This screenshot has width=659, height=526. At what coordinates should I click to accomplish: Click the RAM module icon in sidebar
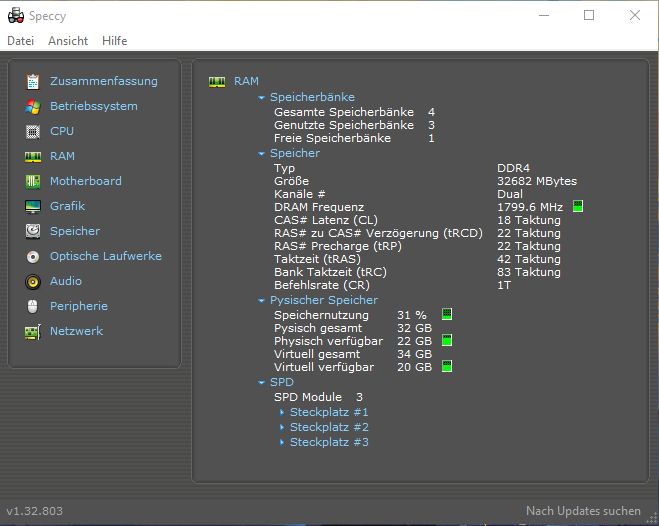pyautogui.click(x=33, y=157)
